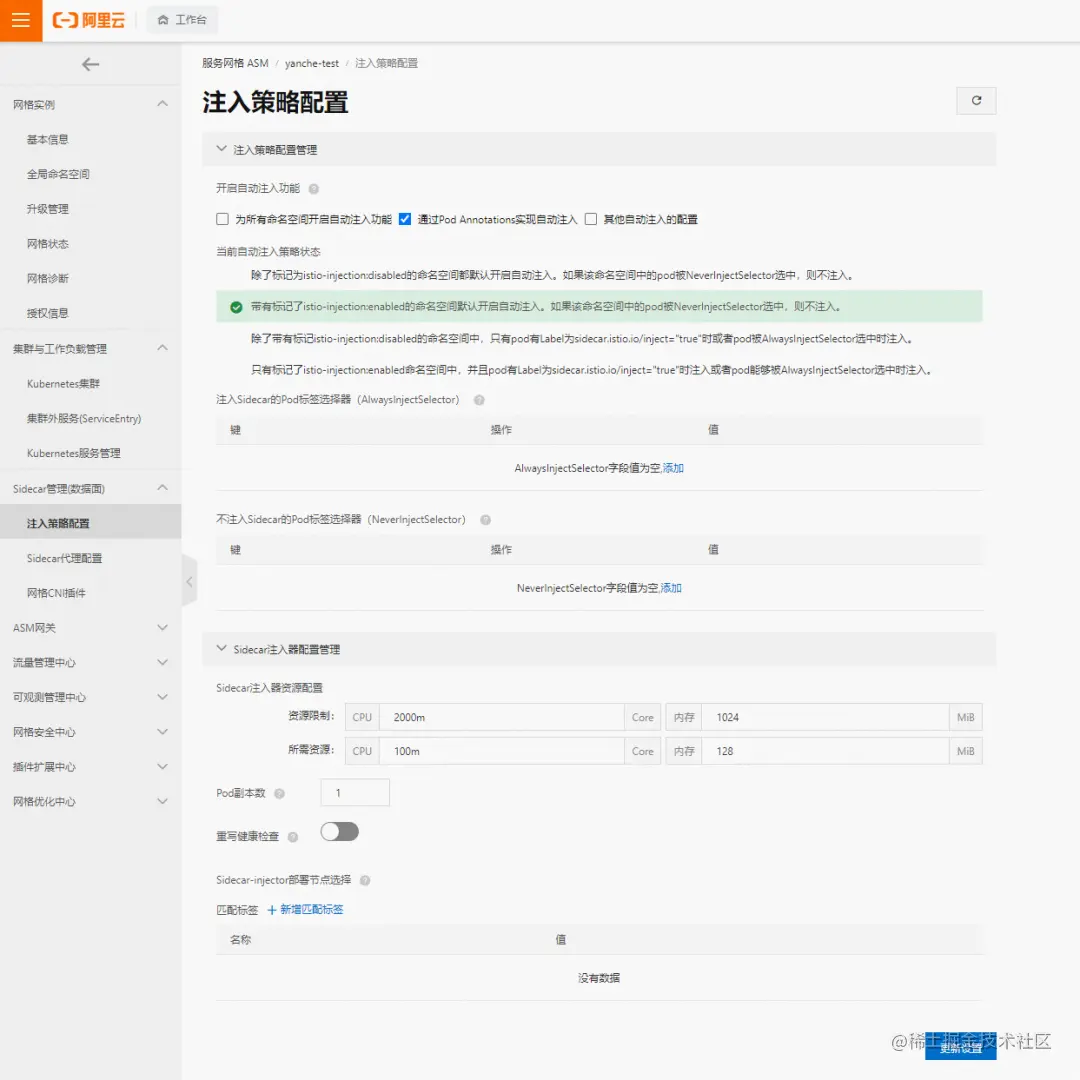1080x1080 pixels.
Task: Enable 为所有命名空间开启自动注入功能 checkbox
Action: tap(222, 219)
